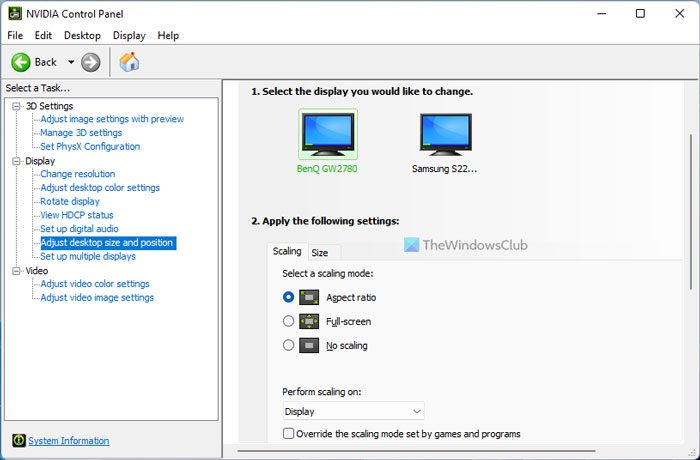The image size is (700, 460).
Task: Collapse the 3D Settings tree node
Action: pyautogui.click(x=17, y=106)
